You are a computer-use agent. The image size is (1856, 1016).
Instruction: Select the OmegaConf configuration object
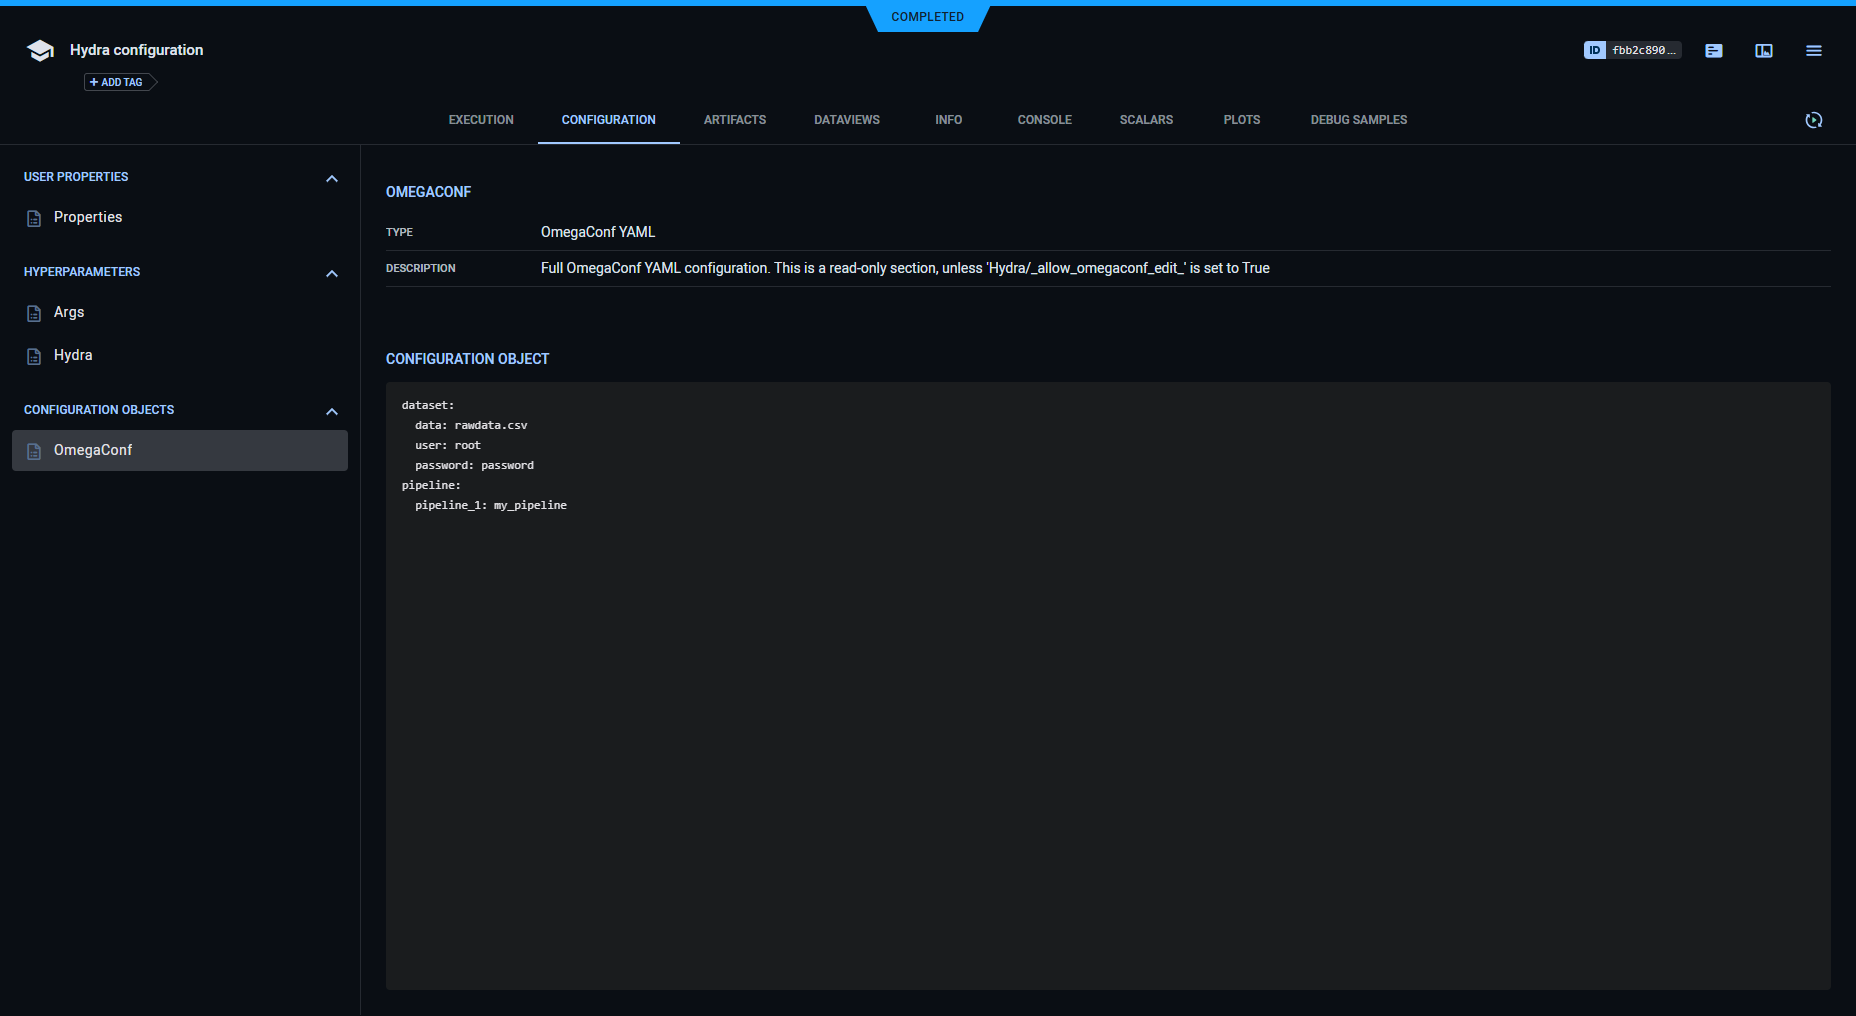click(93, 450)
